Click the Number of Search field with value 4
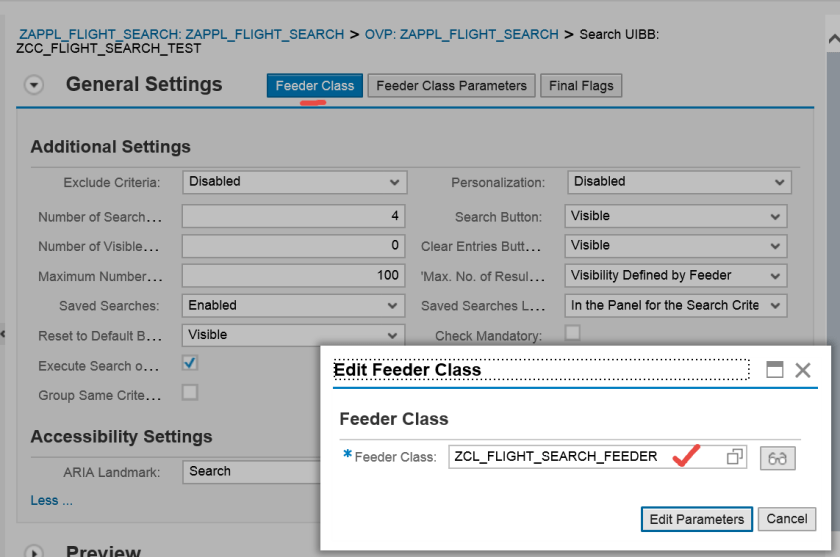This screenshot has width=840, height=557. tap(294, 216)
